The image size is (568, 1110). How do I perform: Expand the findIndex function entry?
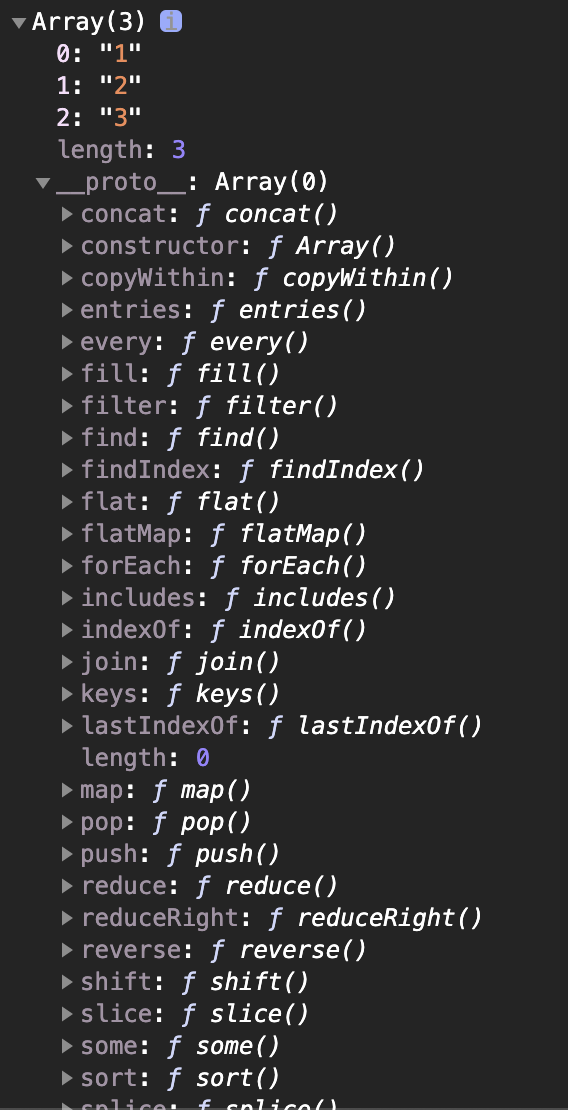tap(67, 469)
